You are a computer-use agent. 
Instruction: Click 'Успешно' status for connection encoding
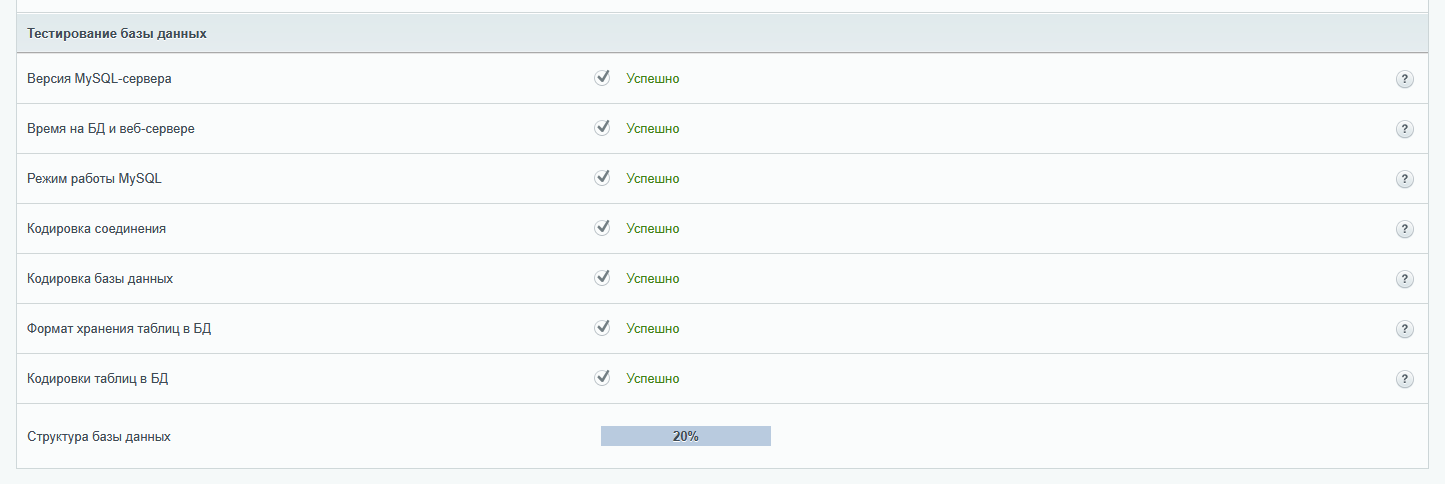pyautogui.click(x=653, y=229)
